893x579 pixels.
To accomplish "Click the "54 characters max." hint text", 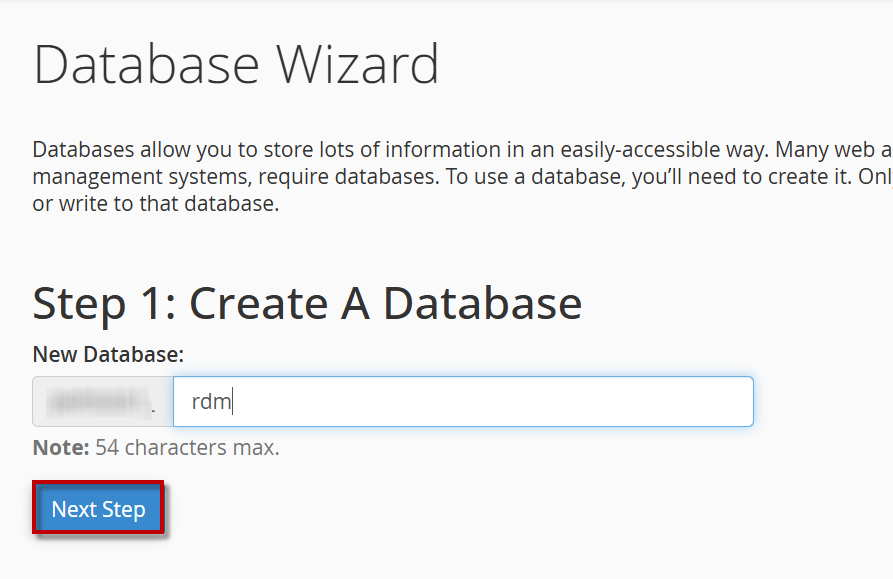I will point(187,448).
